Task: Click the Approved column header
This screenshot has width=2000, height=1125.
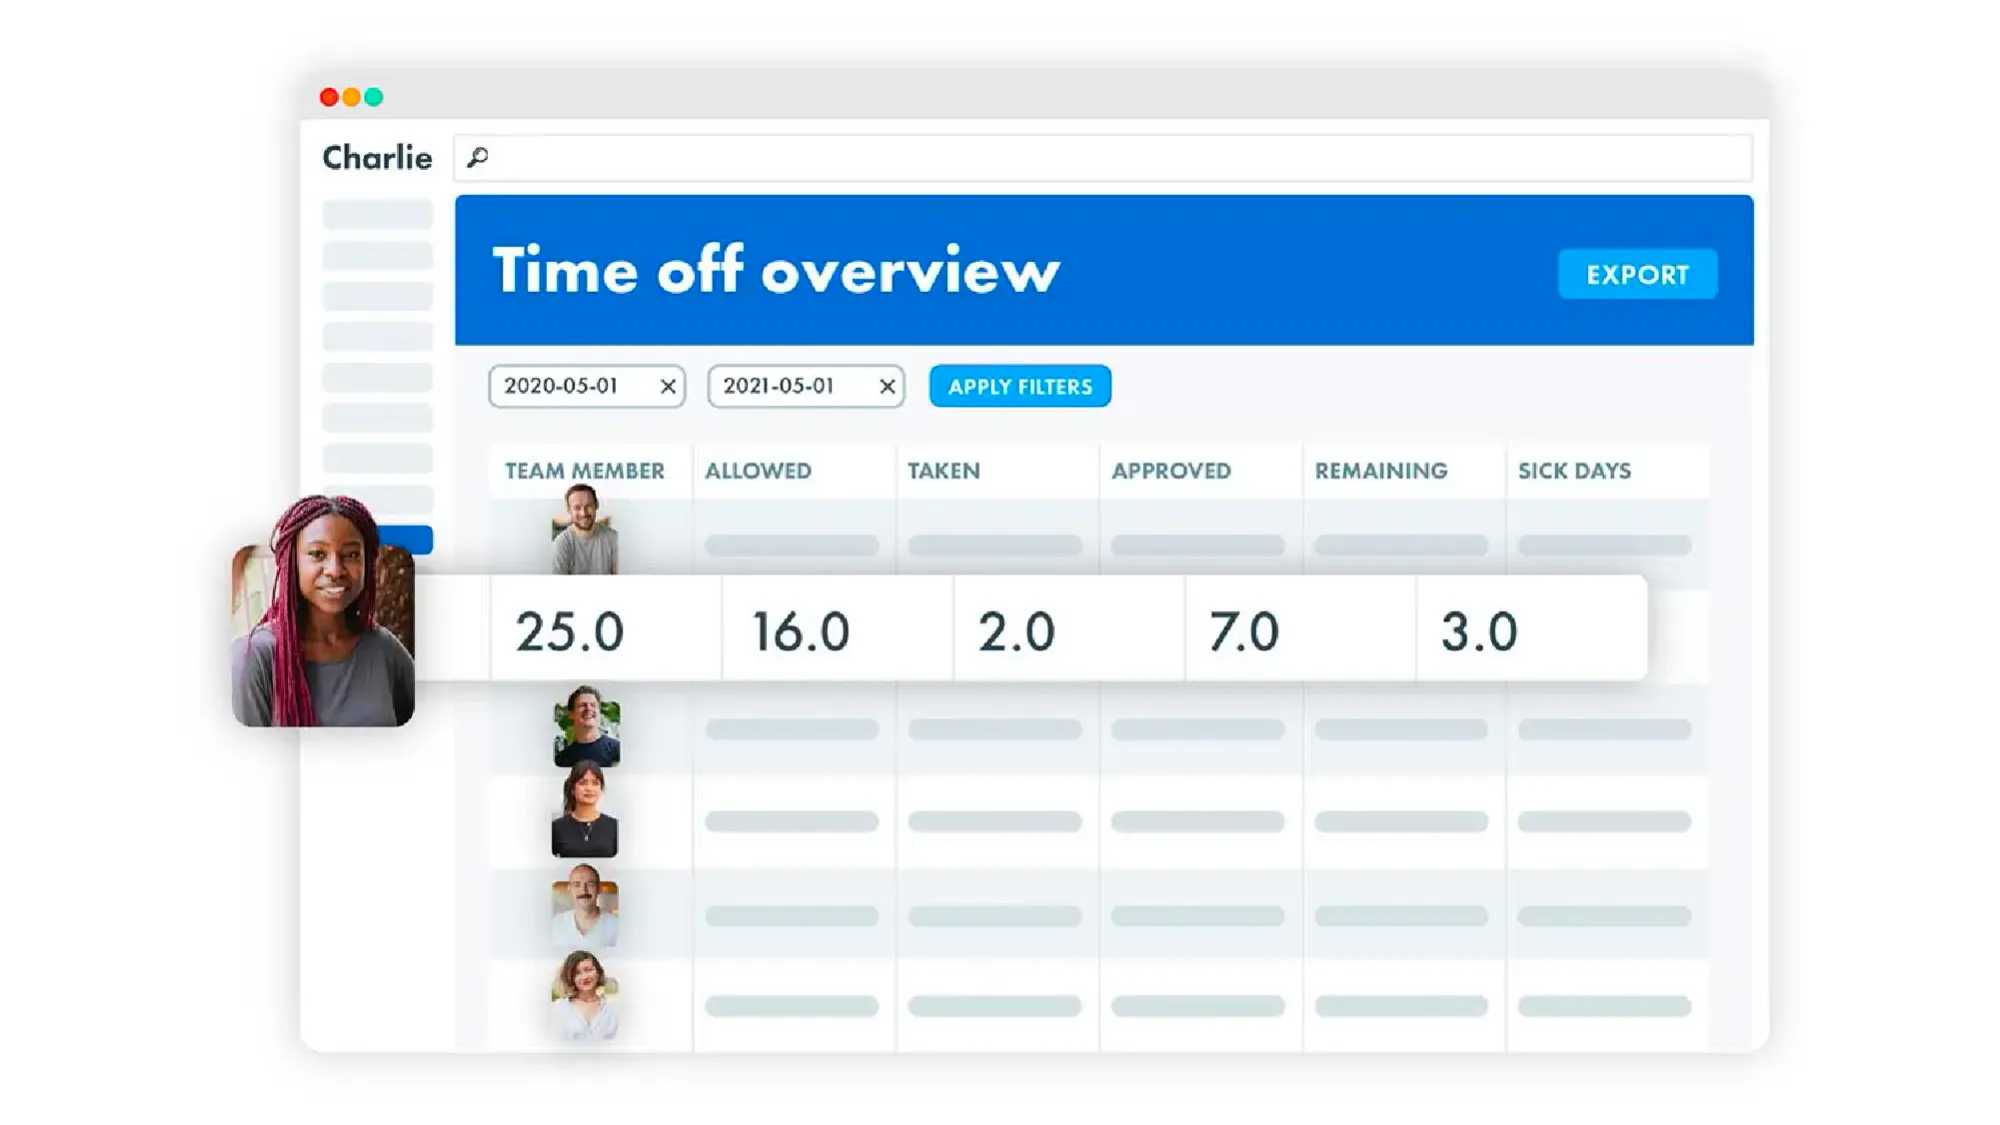Action: [1170, 470]
